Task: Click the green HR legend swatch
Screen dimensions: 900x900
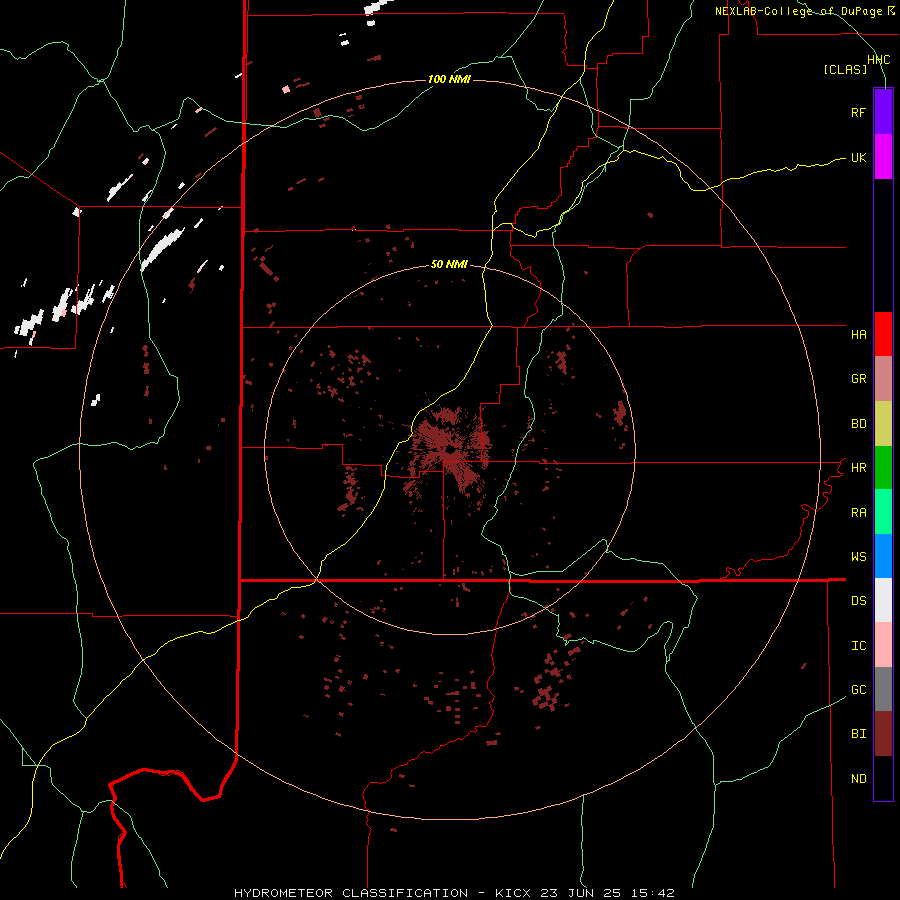Action: (883, 468)
